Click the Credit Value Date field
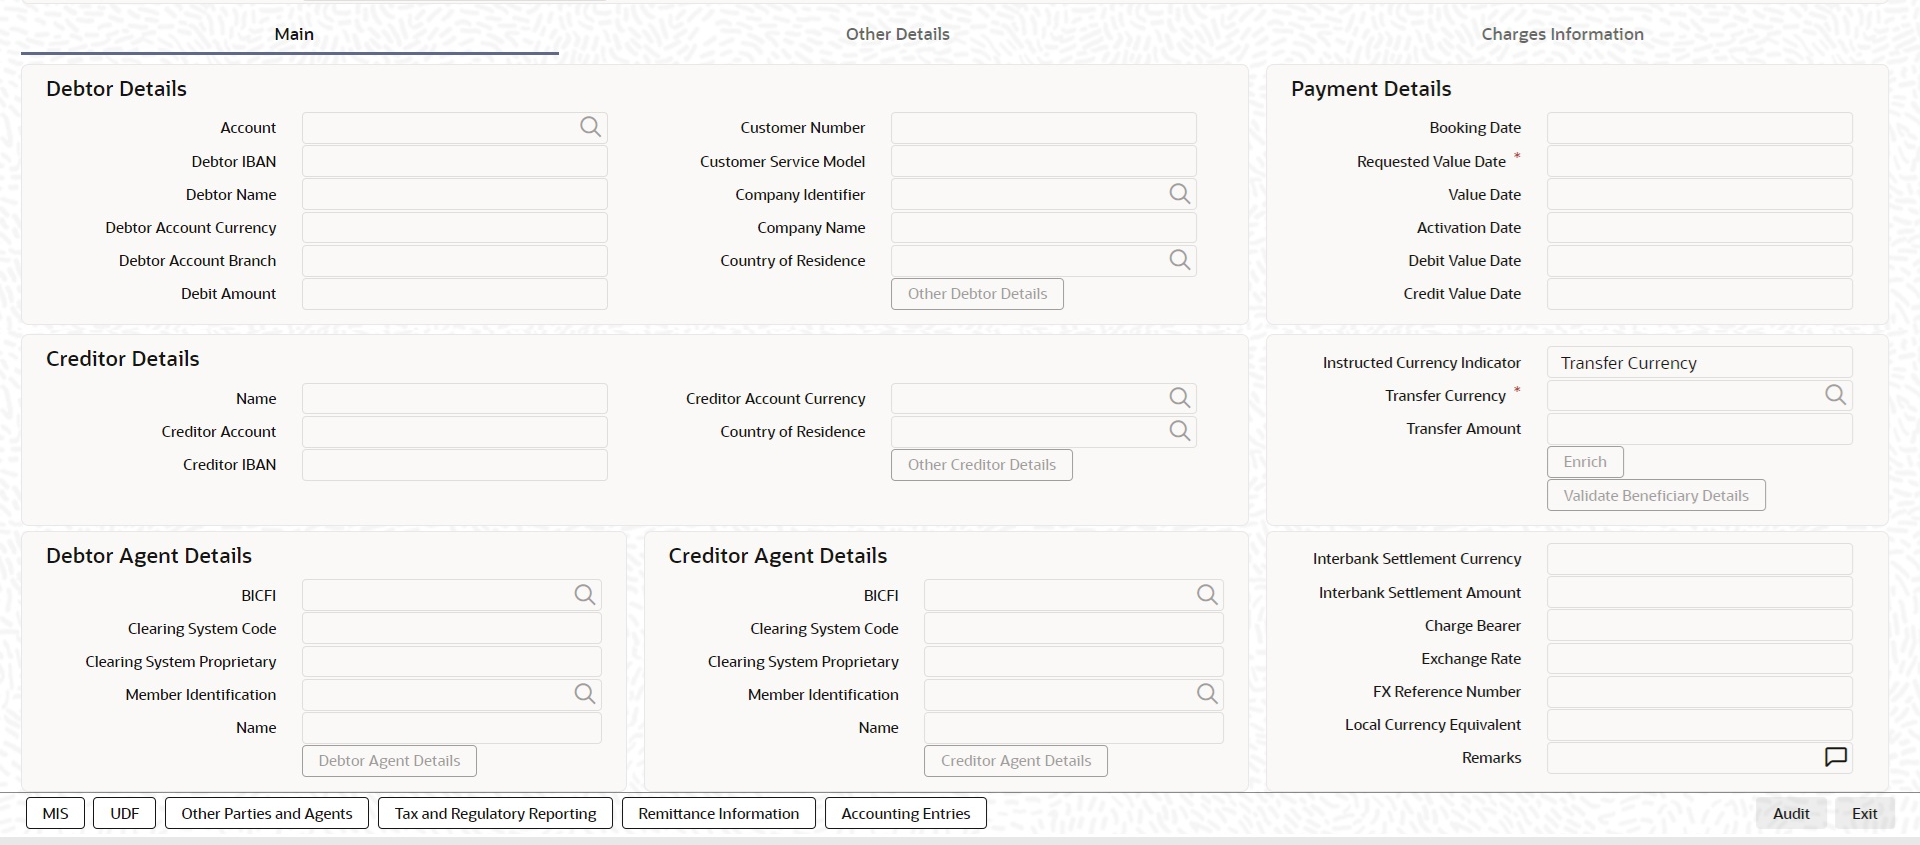The height and width of the screenshot is (845, 1920). (x=1699, y=293)
